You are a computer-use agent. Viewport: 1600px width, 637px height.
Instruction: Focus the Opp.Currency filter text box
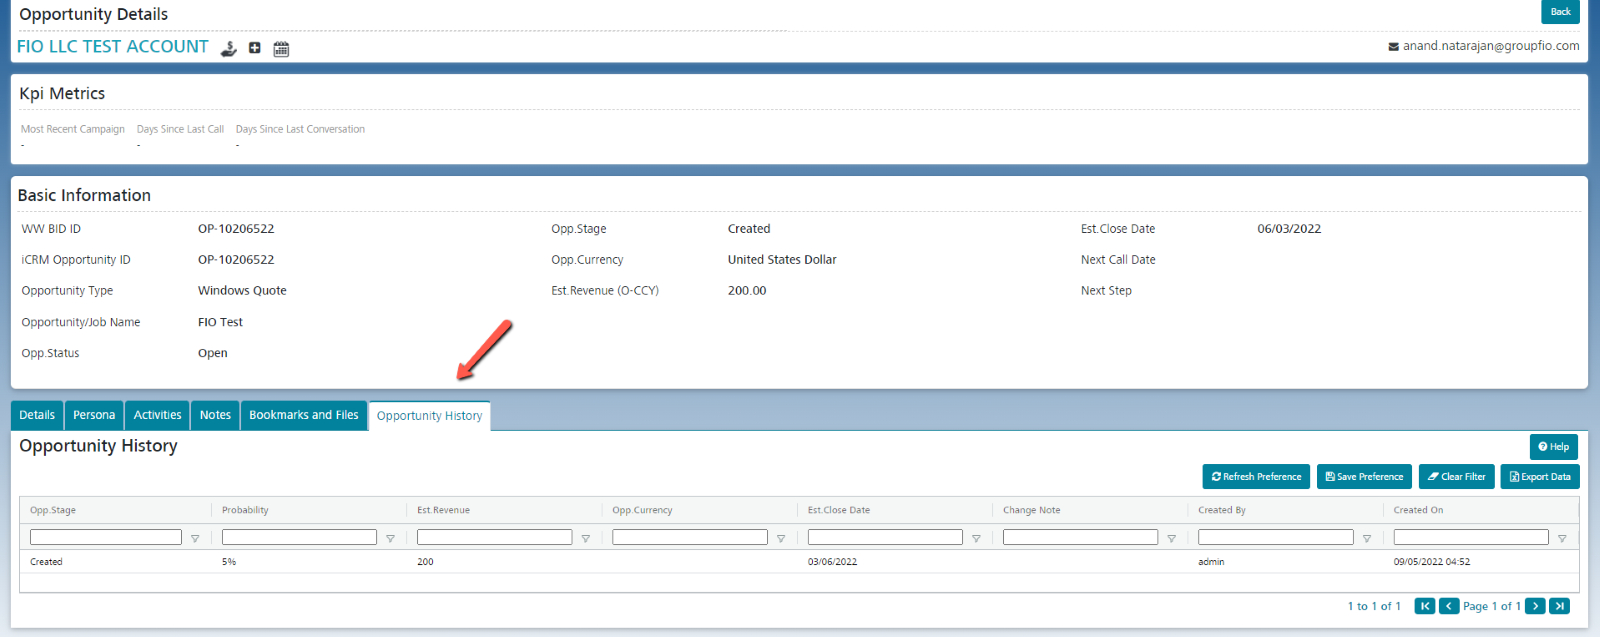690,538
